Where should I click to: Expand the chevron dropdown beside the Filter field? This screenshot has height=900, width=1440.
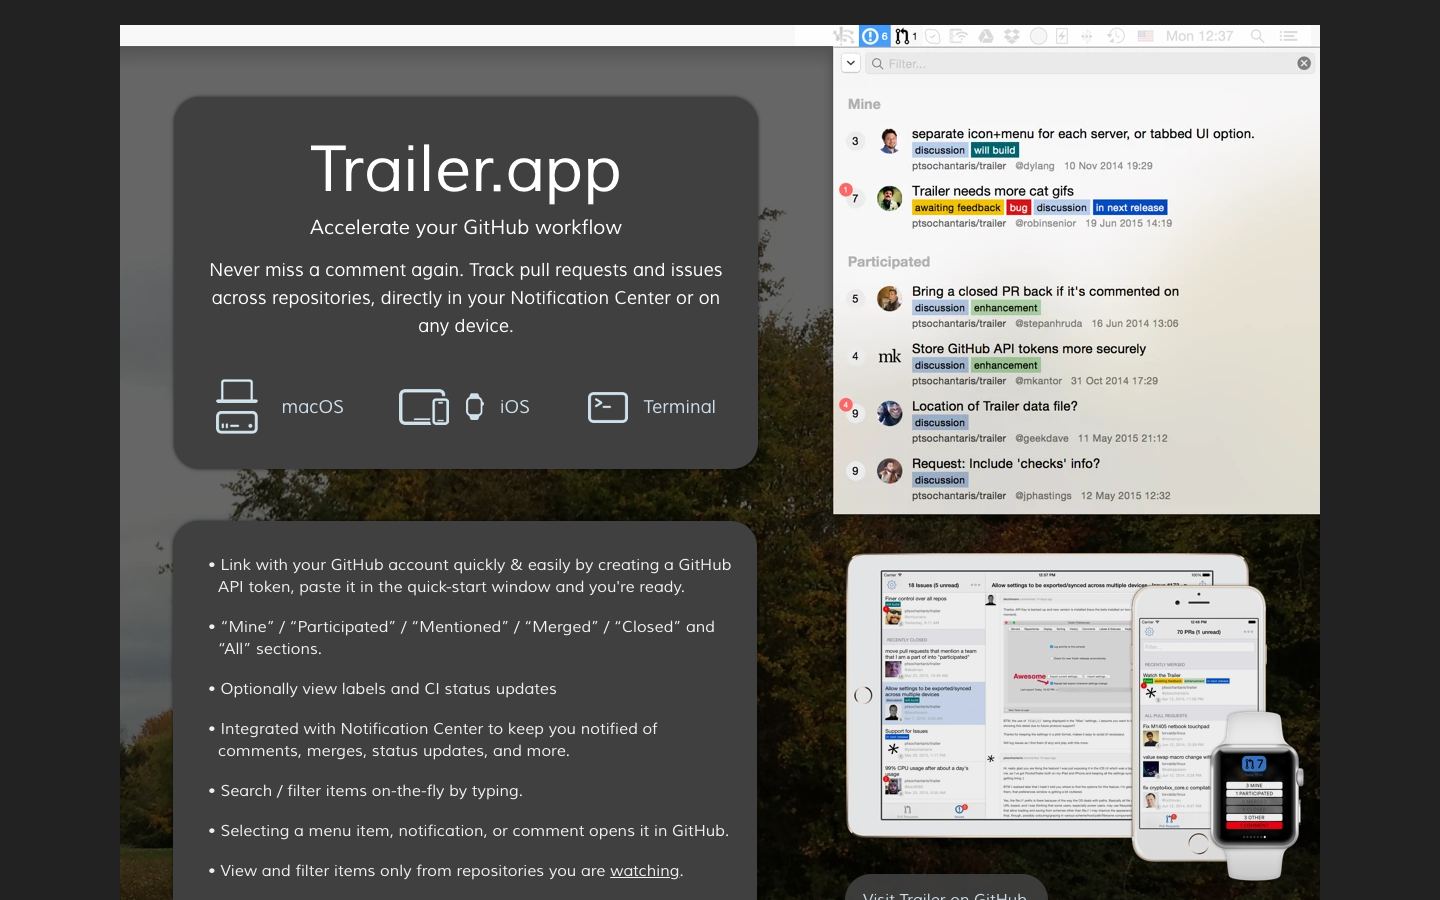point(850,63)
